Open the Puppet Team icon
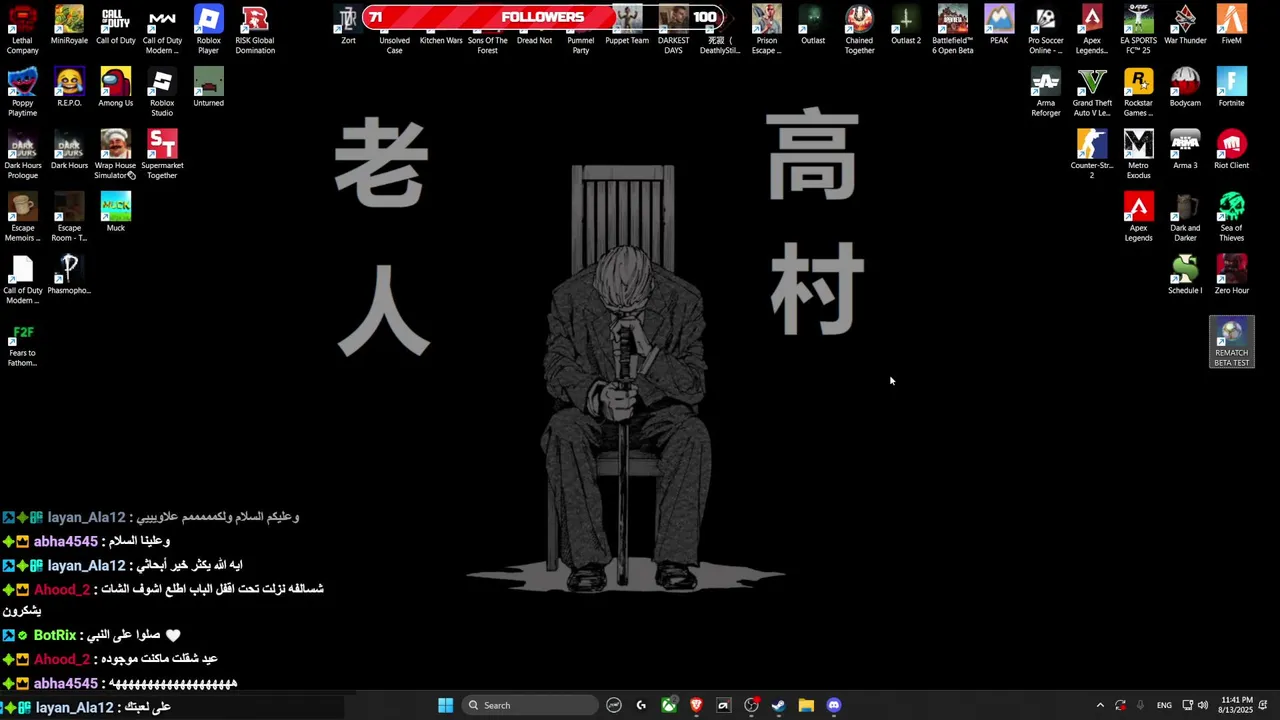The height and width of the screenshot is (720, 1280). point(627,26)
